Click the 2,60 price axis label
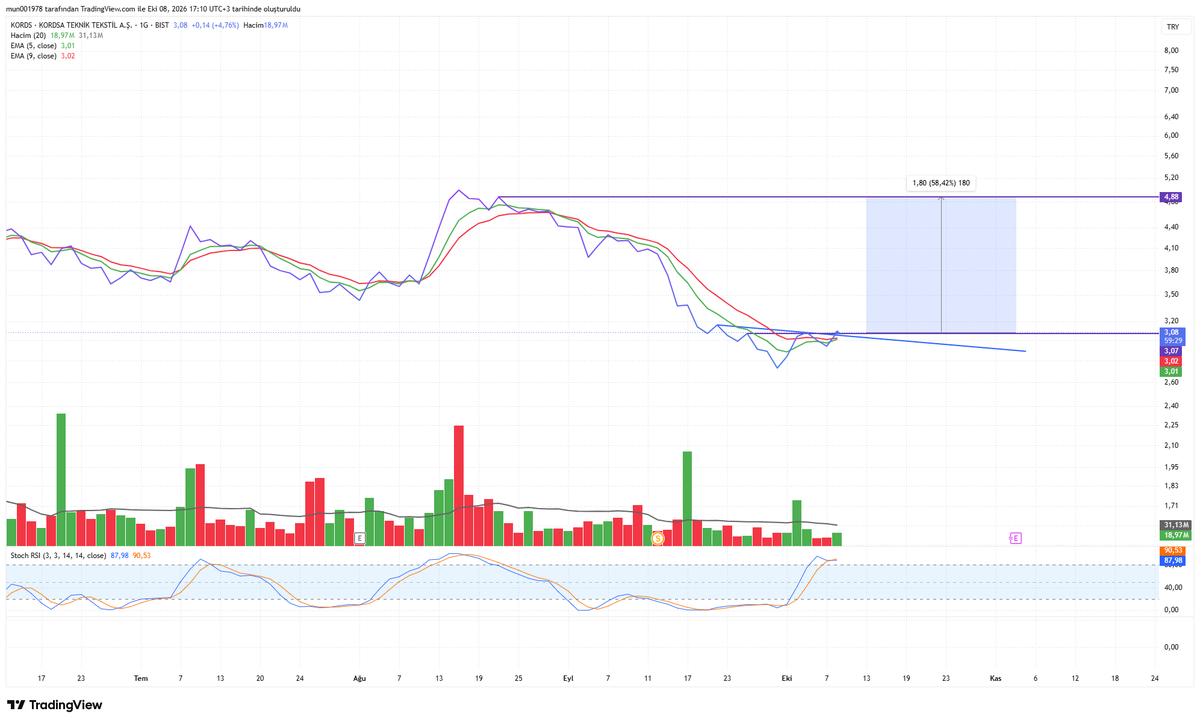Image resolution: width=1200 pixels, height=723 pixels. click(1171, 383)
